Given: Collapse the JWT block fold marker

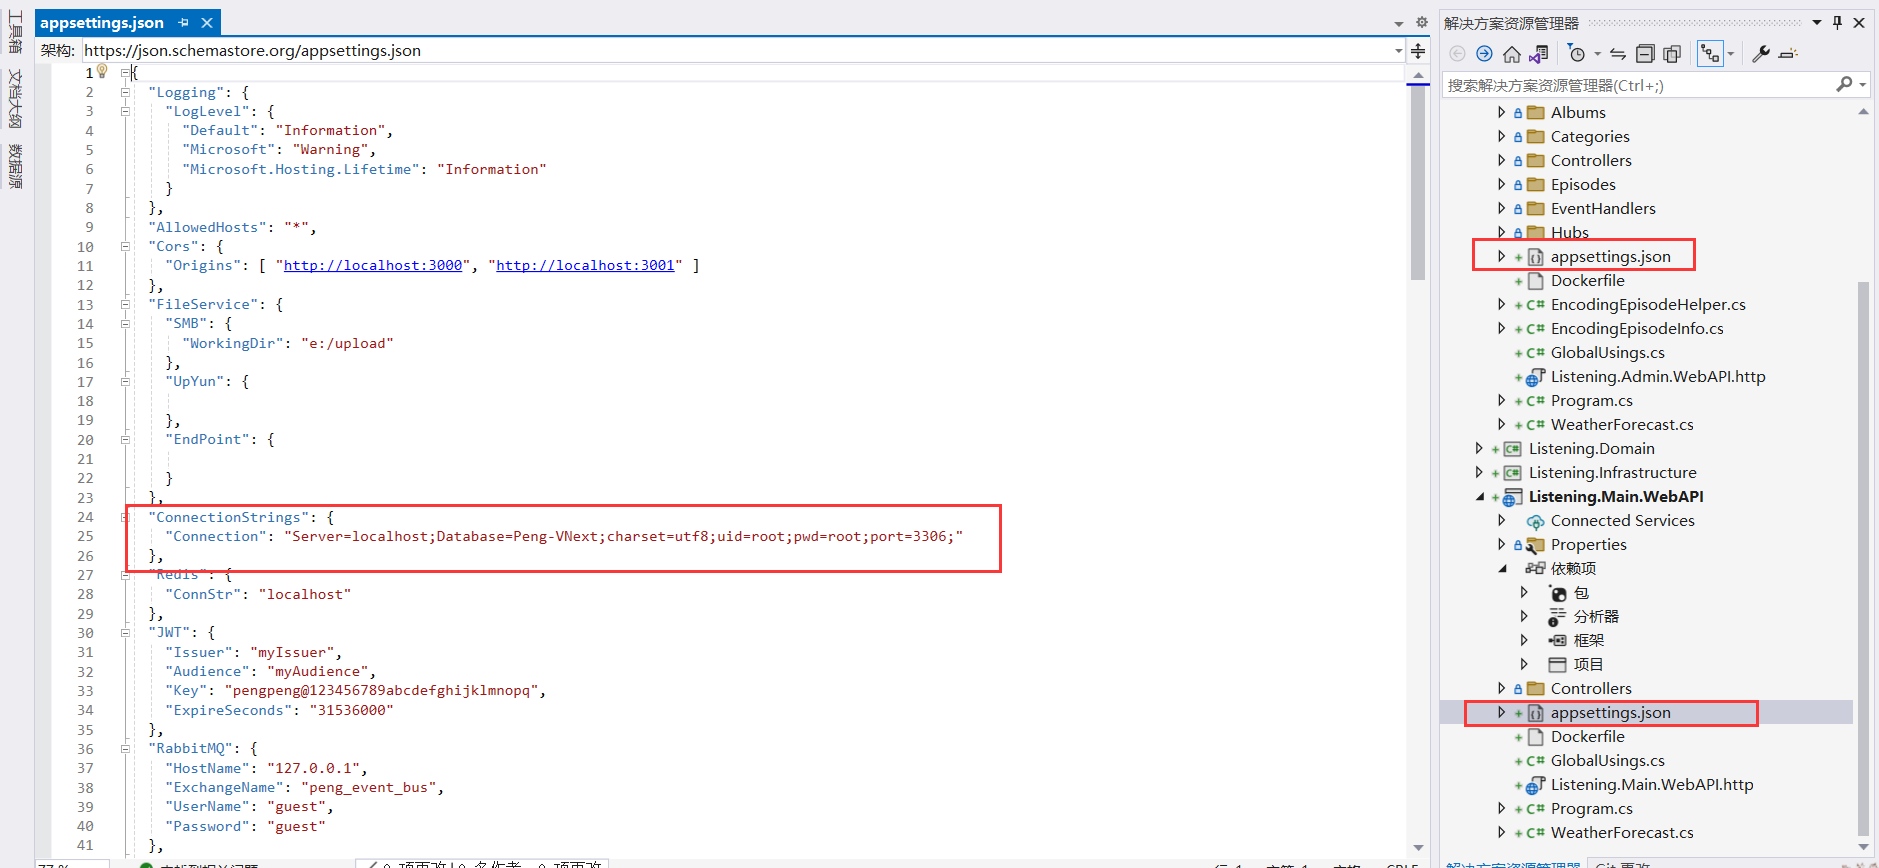Looking at the screenshot, I should 125,632.
